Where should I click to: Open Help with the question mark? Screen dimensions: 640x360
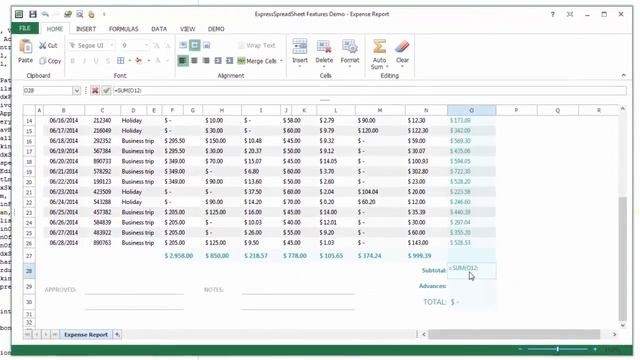point(553,14)
